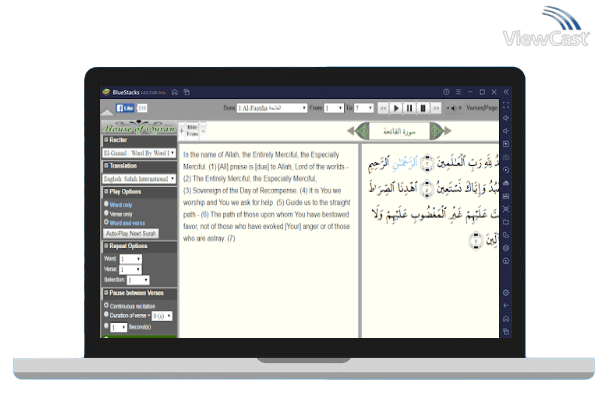
Task: Play the recitation
Action: click(396, 108)
